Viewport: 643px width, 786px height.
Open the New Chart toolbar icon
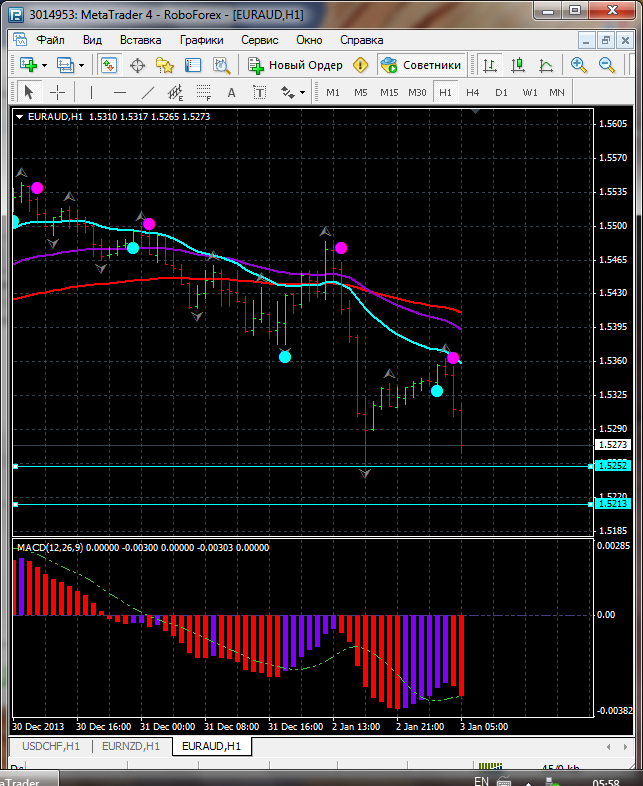point(28,65)
